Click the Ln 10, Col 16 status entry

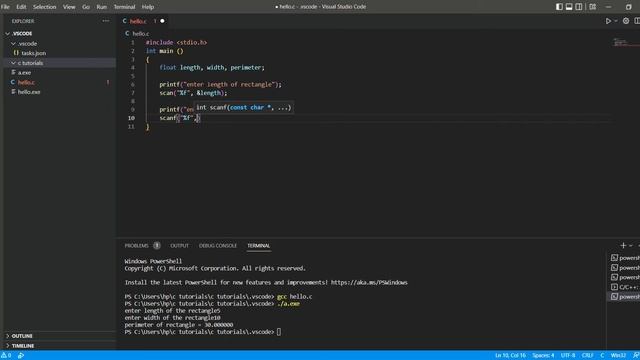click(510, 356)
